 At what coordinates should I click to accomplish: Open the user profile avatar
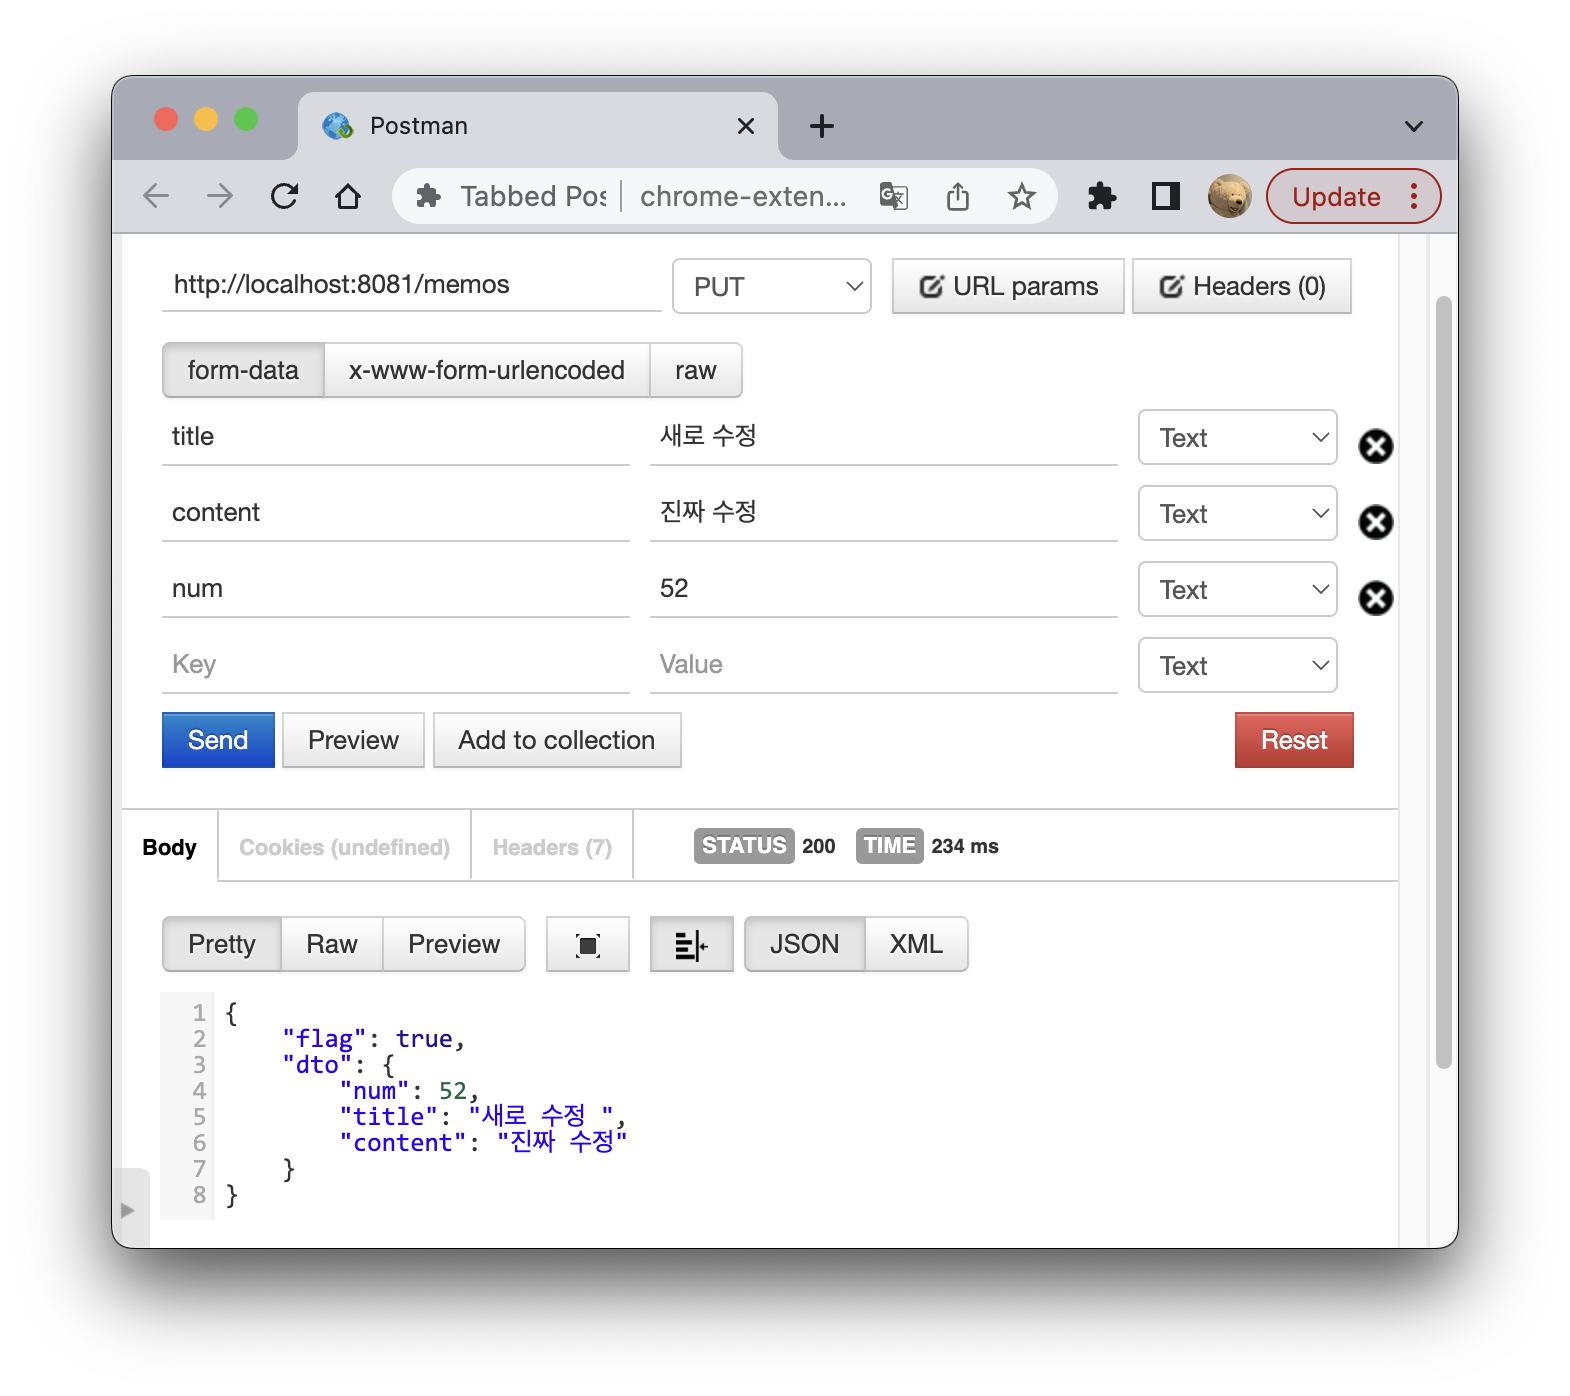coord(1230,196)
